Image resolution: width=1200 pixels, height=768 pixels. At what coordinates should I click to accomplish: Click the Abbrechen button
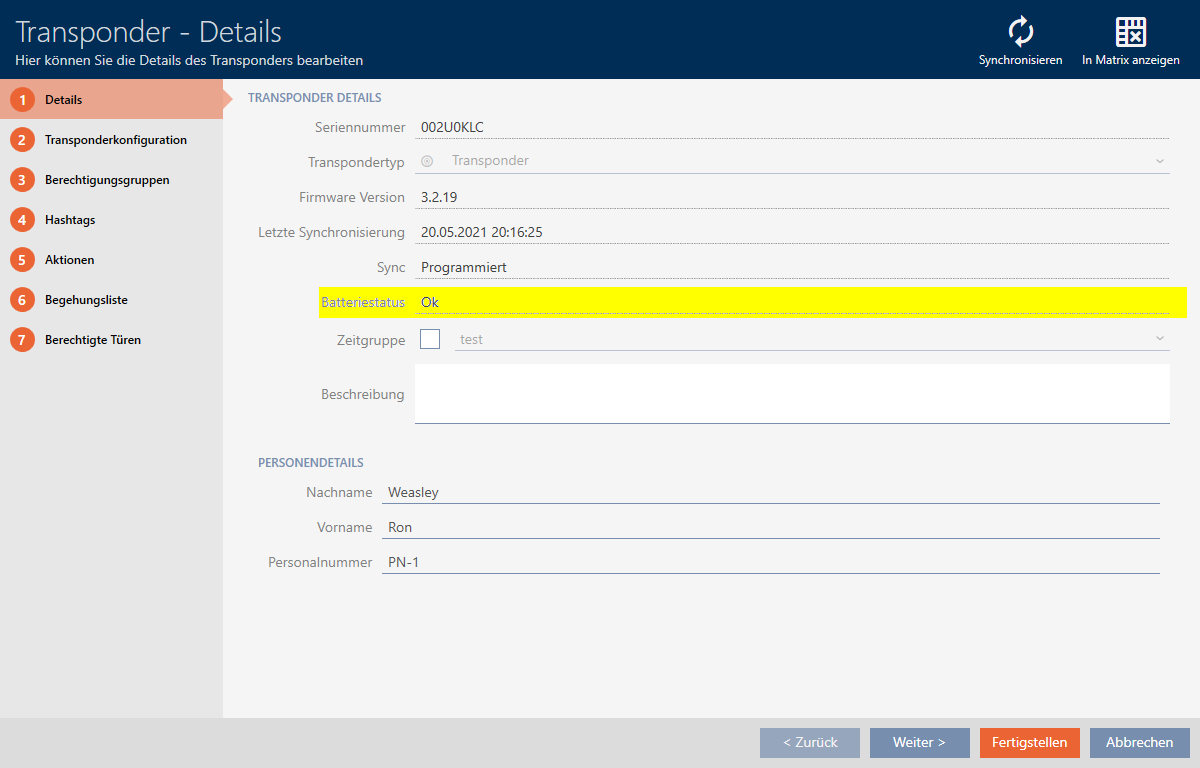(x=1139, y=742)
